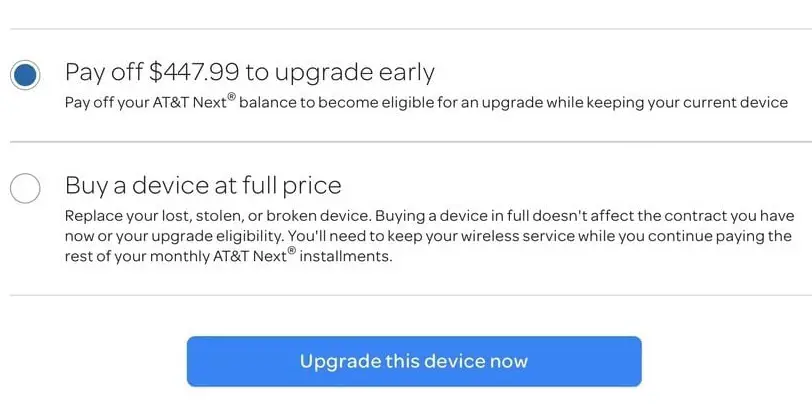Click the "Buy a device at full price" heading
This screenshot has height=420, width=812.
pos(203,185)
